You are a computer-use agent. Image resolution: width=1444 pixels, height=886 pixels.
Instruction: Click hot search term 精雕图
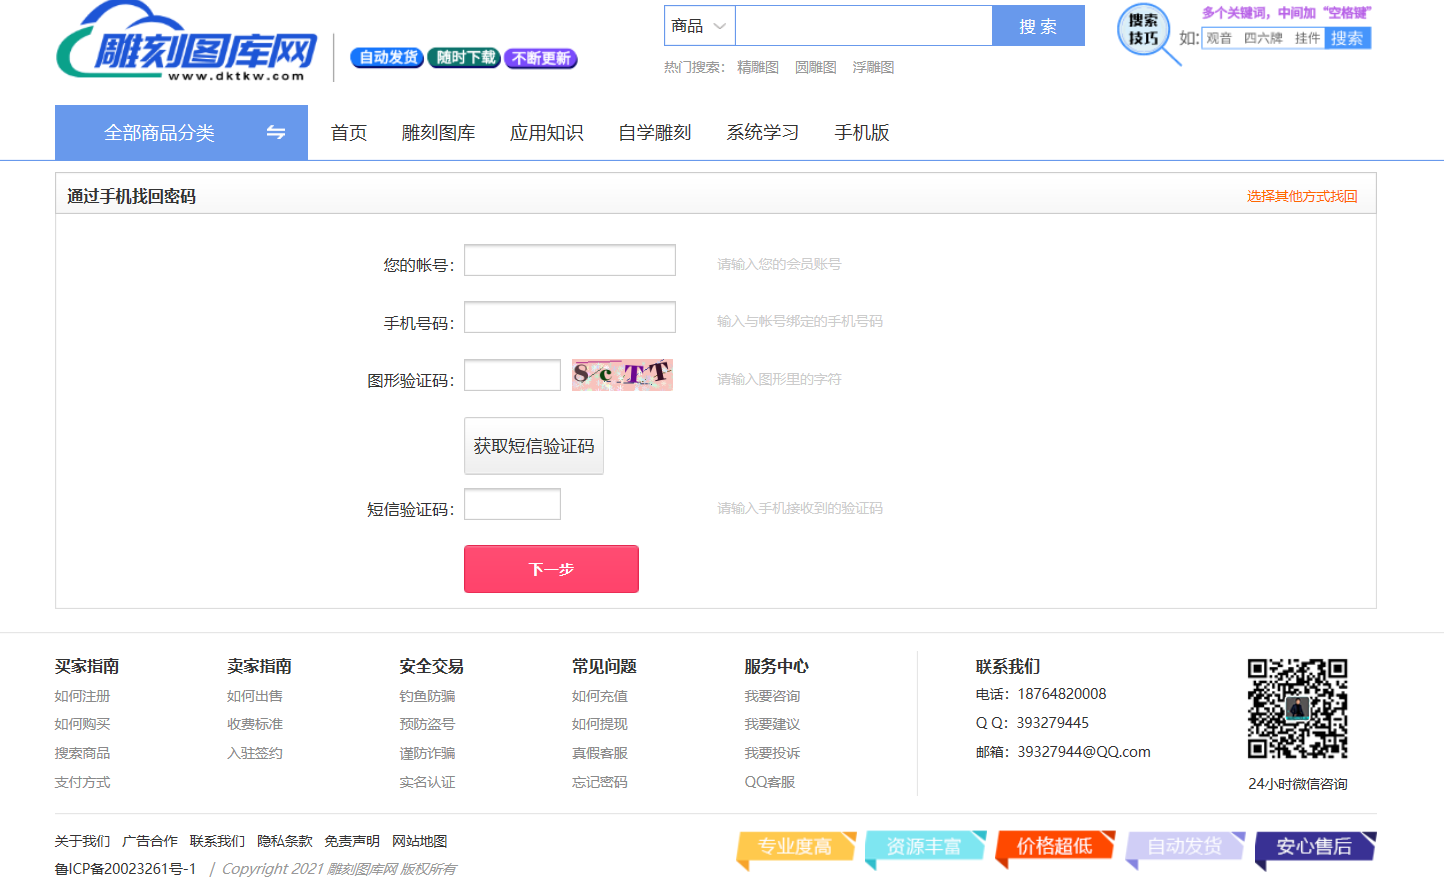[x=758, y=67]
